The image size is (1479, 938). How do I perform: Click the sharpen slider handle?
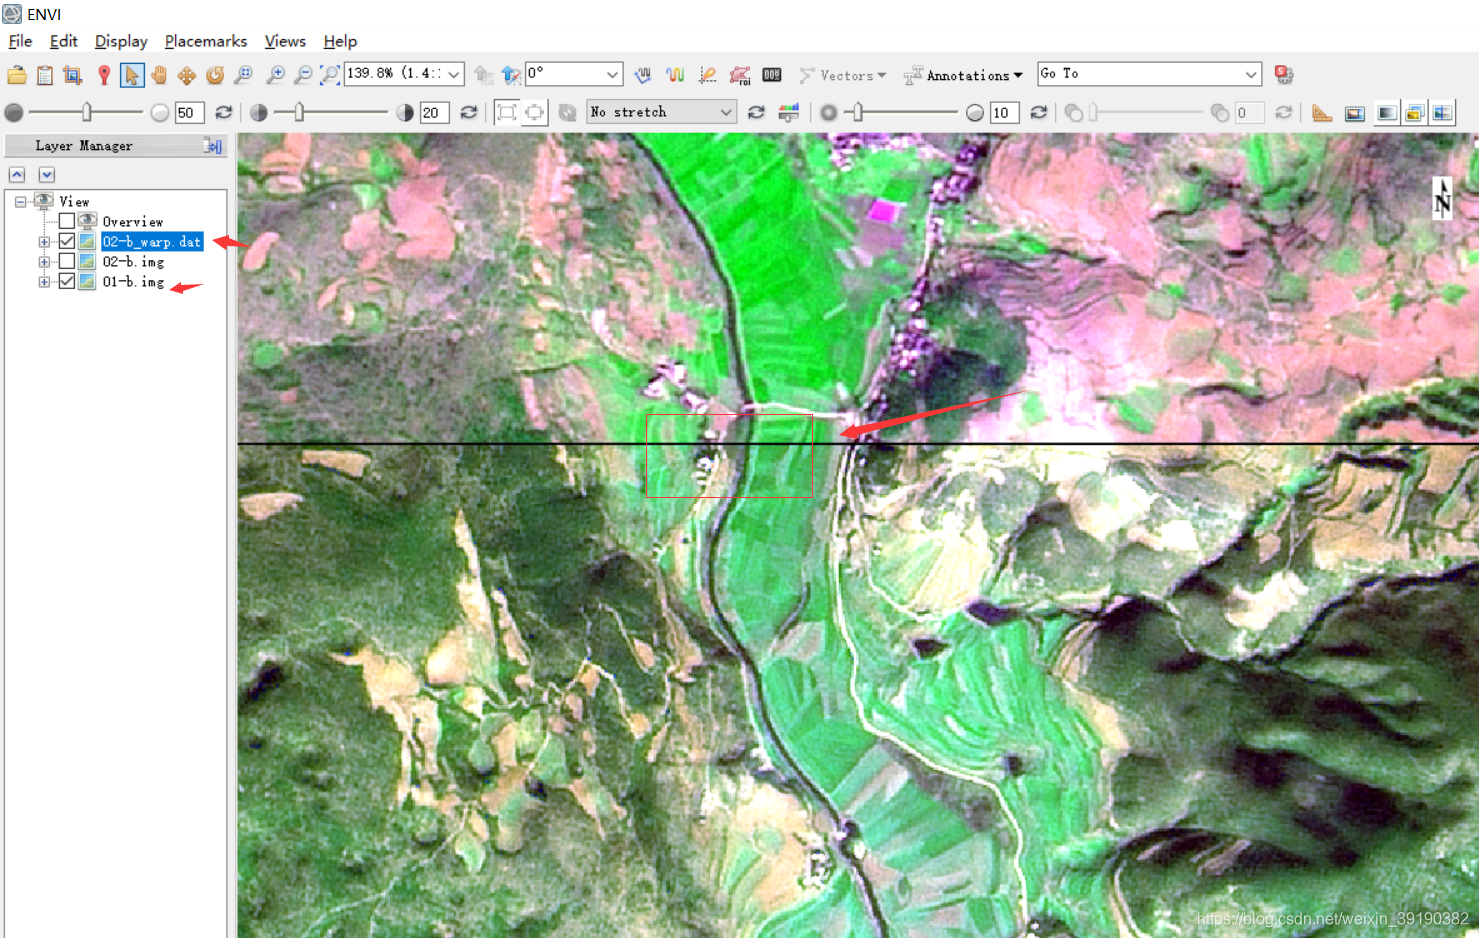857,112
